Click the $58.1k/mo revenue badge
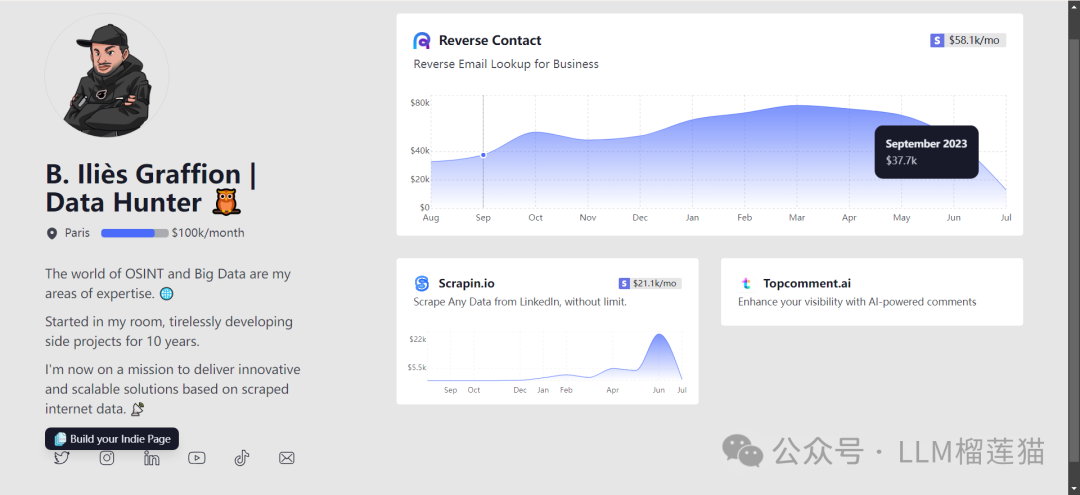1080x495 pixels. point(968,41)
